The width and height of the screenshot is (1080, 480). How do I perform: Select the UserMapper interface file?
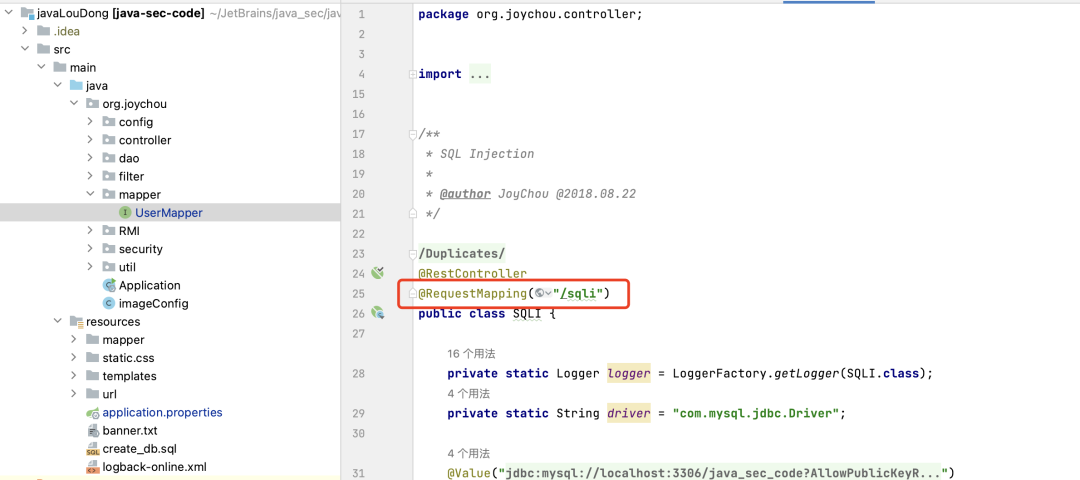(170, 213)
